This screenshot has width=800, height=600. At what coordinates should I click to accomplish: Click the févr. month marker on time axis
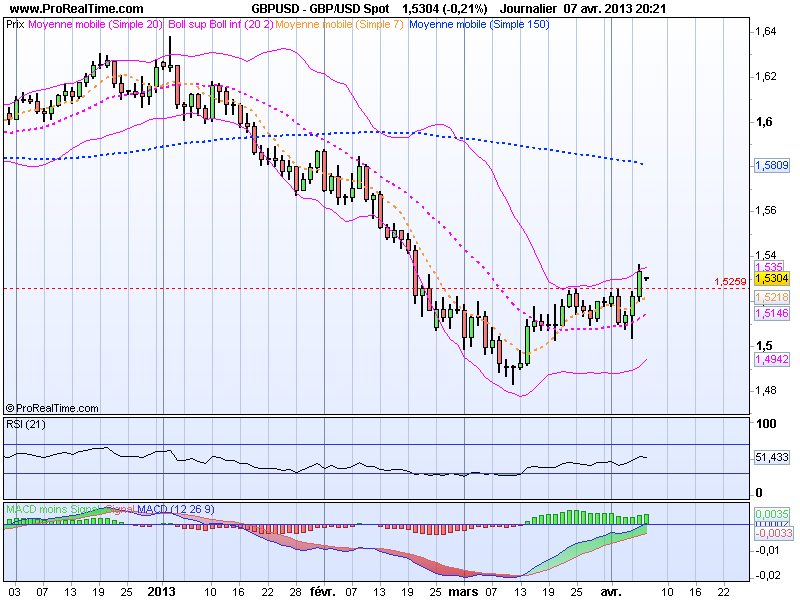[322, 592]
